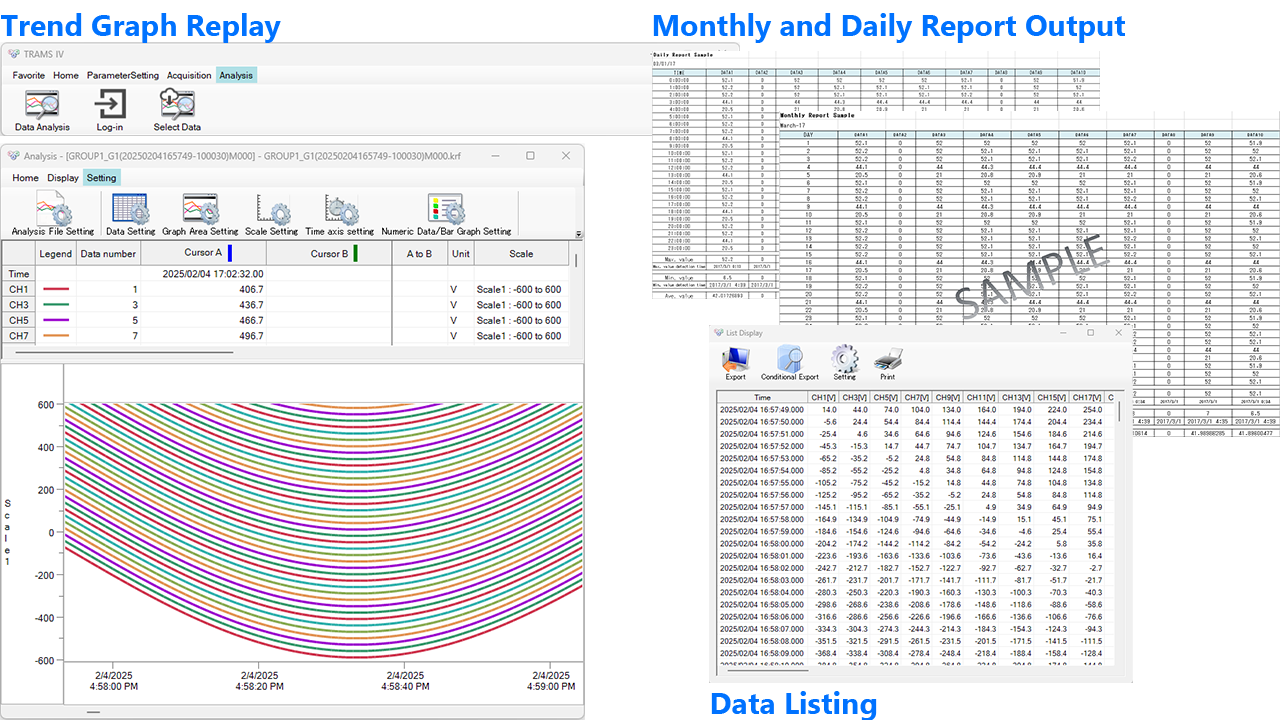Click the CH1[V] column header

click(x=824, y=397)
